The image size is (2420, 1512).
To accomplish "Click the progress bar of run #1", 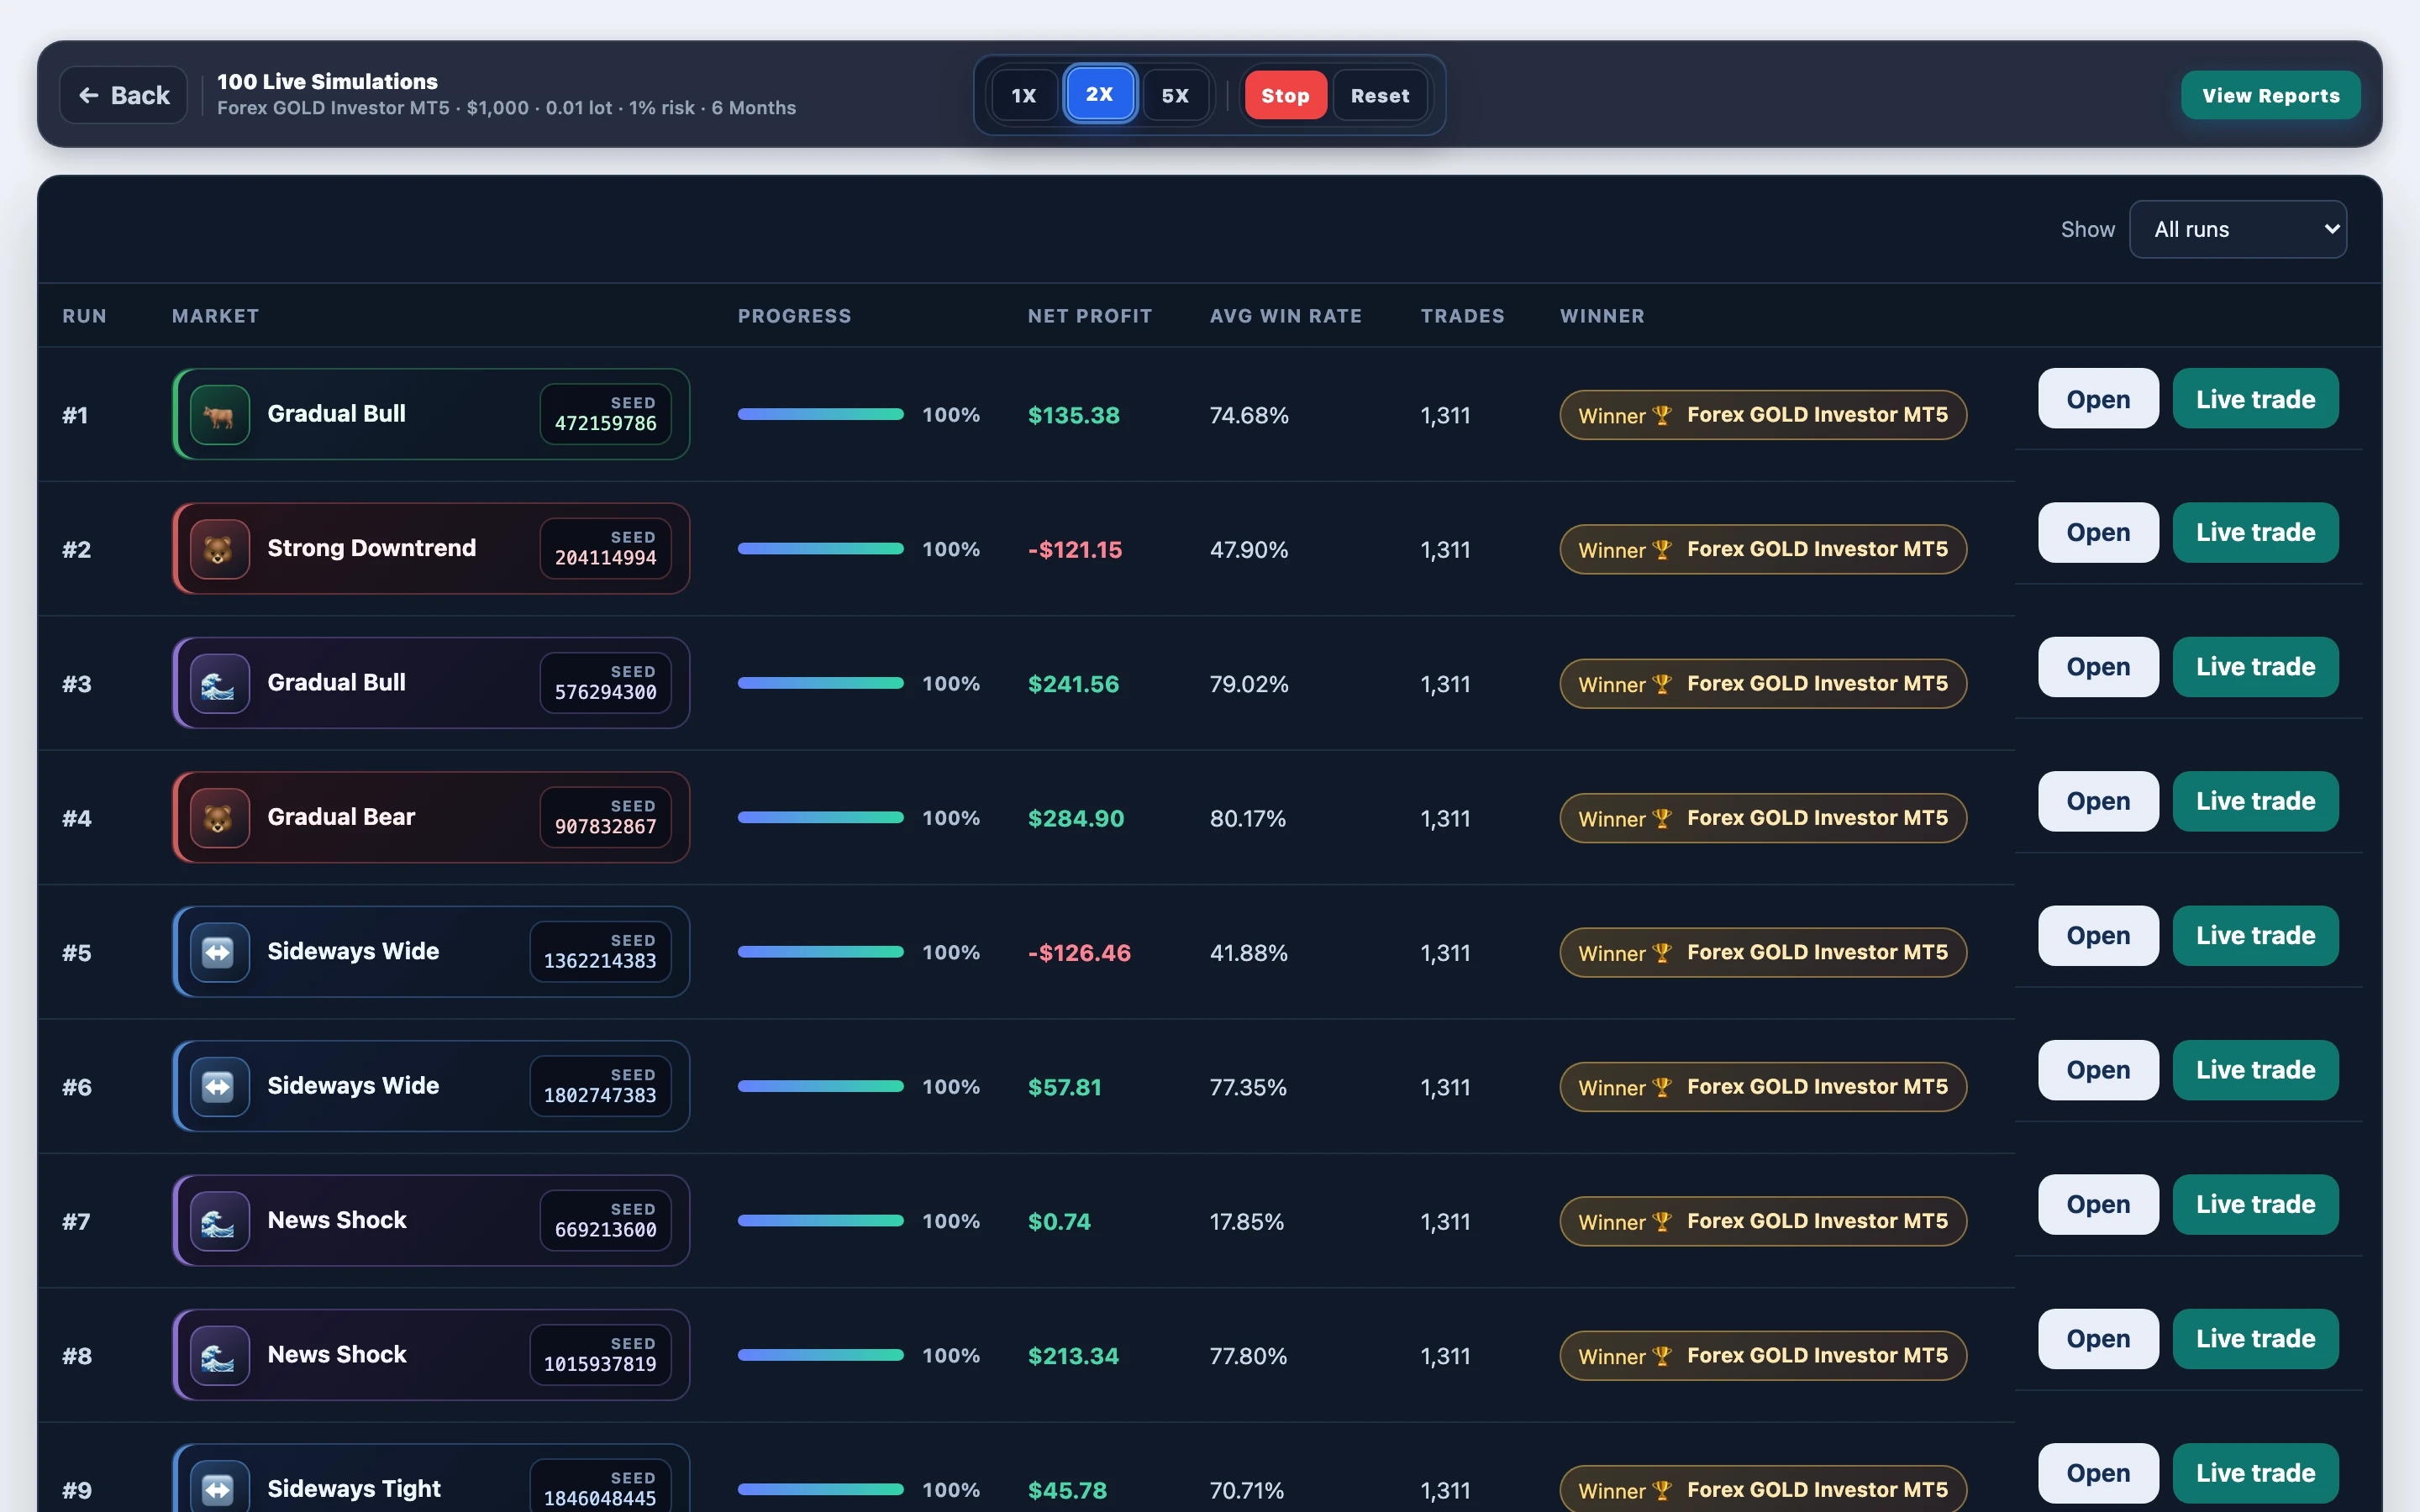I will 821,414.
